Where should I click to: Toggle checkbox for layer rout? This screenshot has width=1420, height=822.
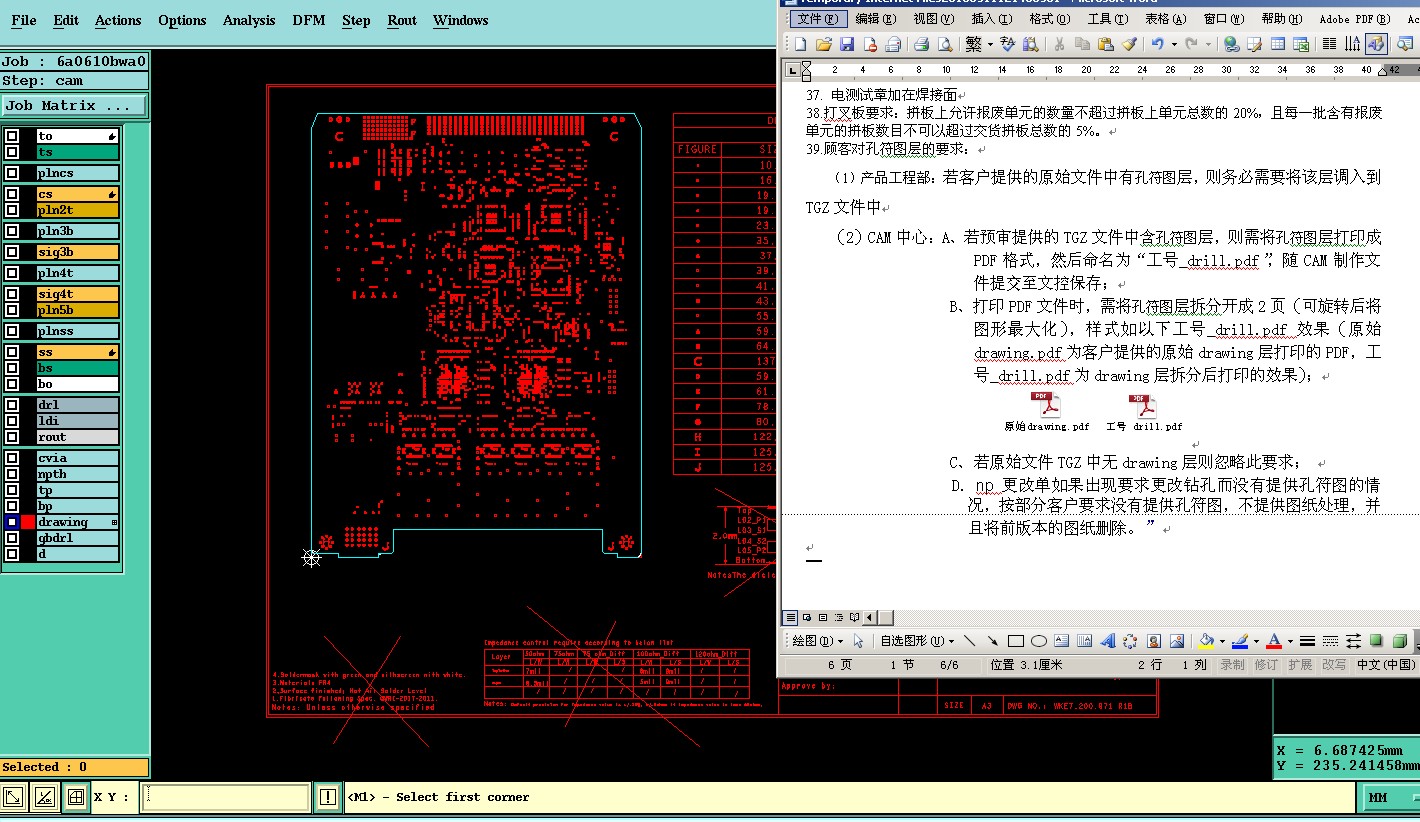pyautogui.click(x=12, y=437)
